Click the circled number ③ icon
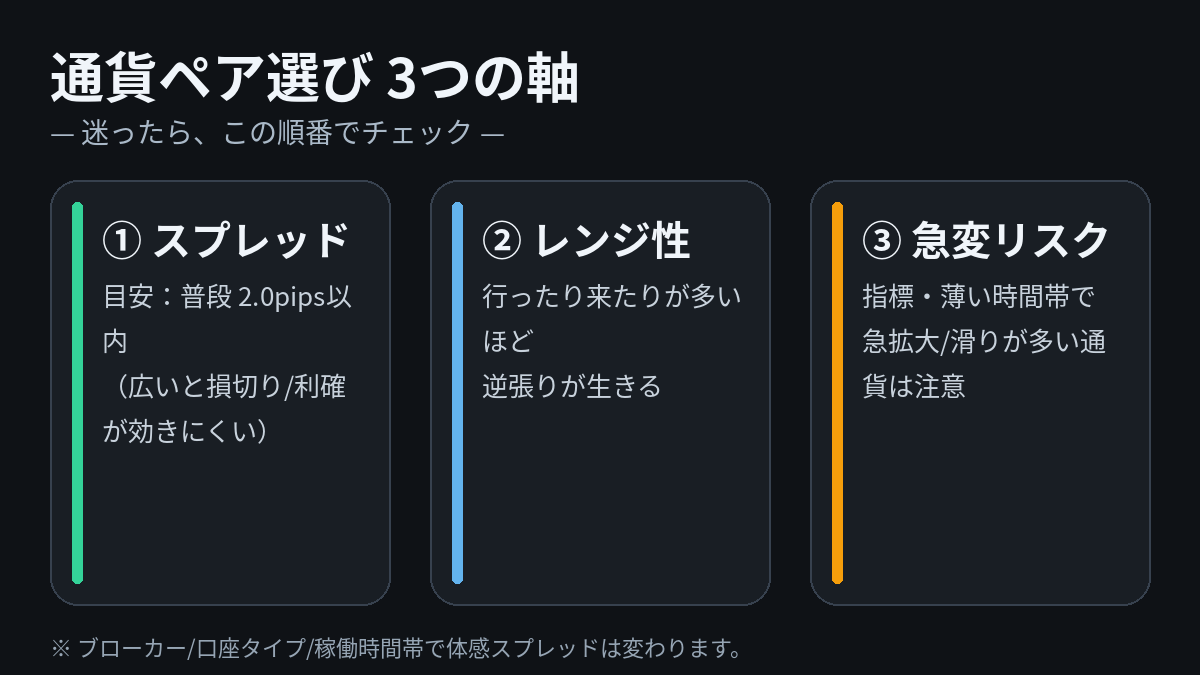The height and width of the screenshot is (675, 1200). pos(881,241)
